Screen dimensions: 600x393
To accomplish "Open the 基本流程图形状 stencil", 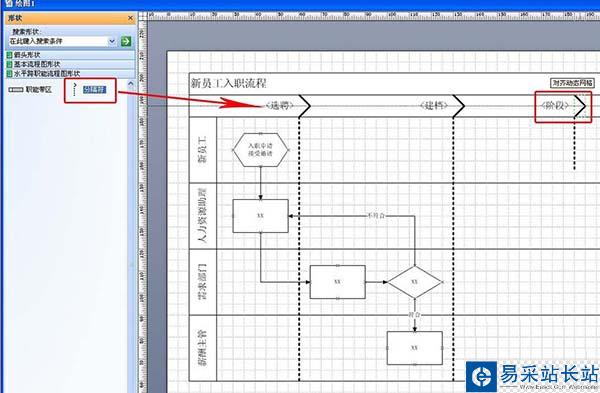I will [70, 64].
